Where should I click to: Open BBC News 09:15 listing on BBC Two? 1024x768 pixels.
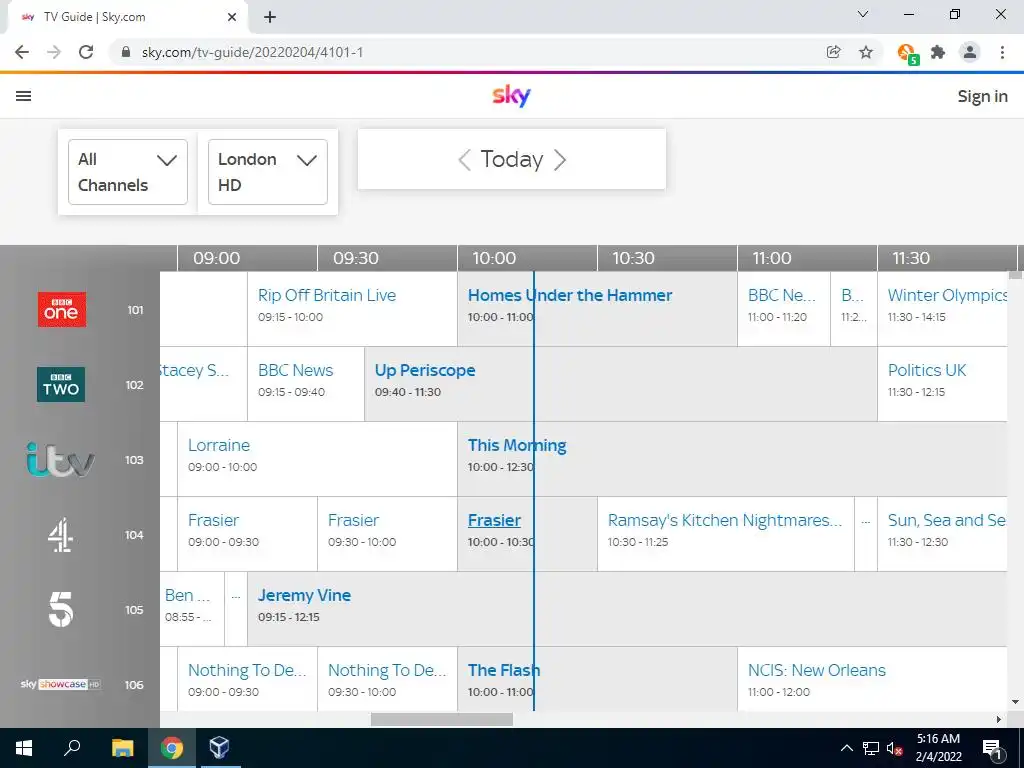click(x=306, y=384)
